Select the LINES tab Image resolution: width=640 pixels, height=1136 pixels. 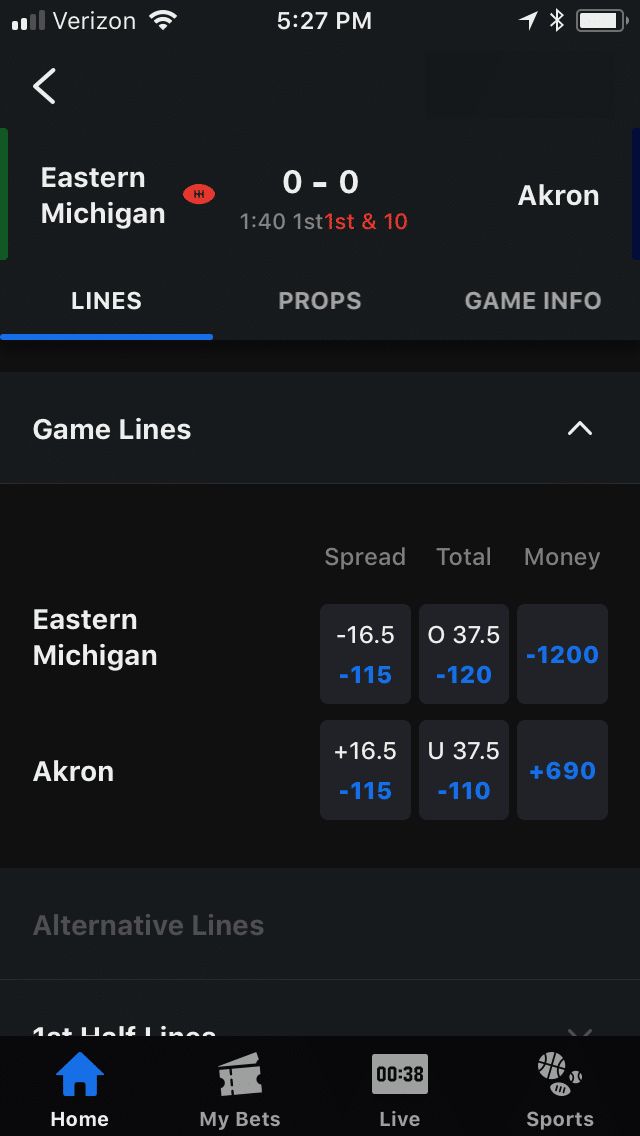pyautogui.click(x=107, y=301)
